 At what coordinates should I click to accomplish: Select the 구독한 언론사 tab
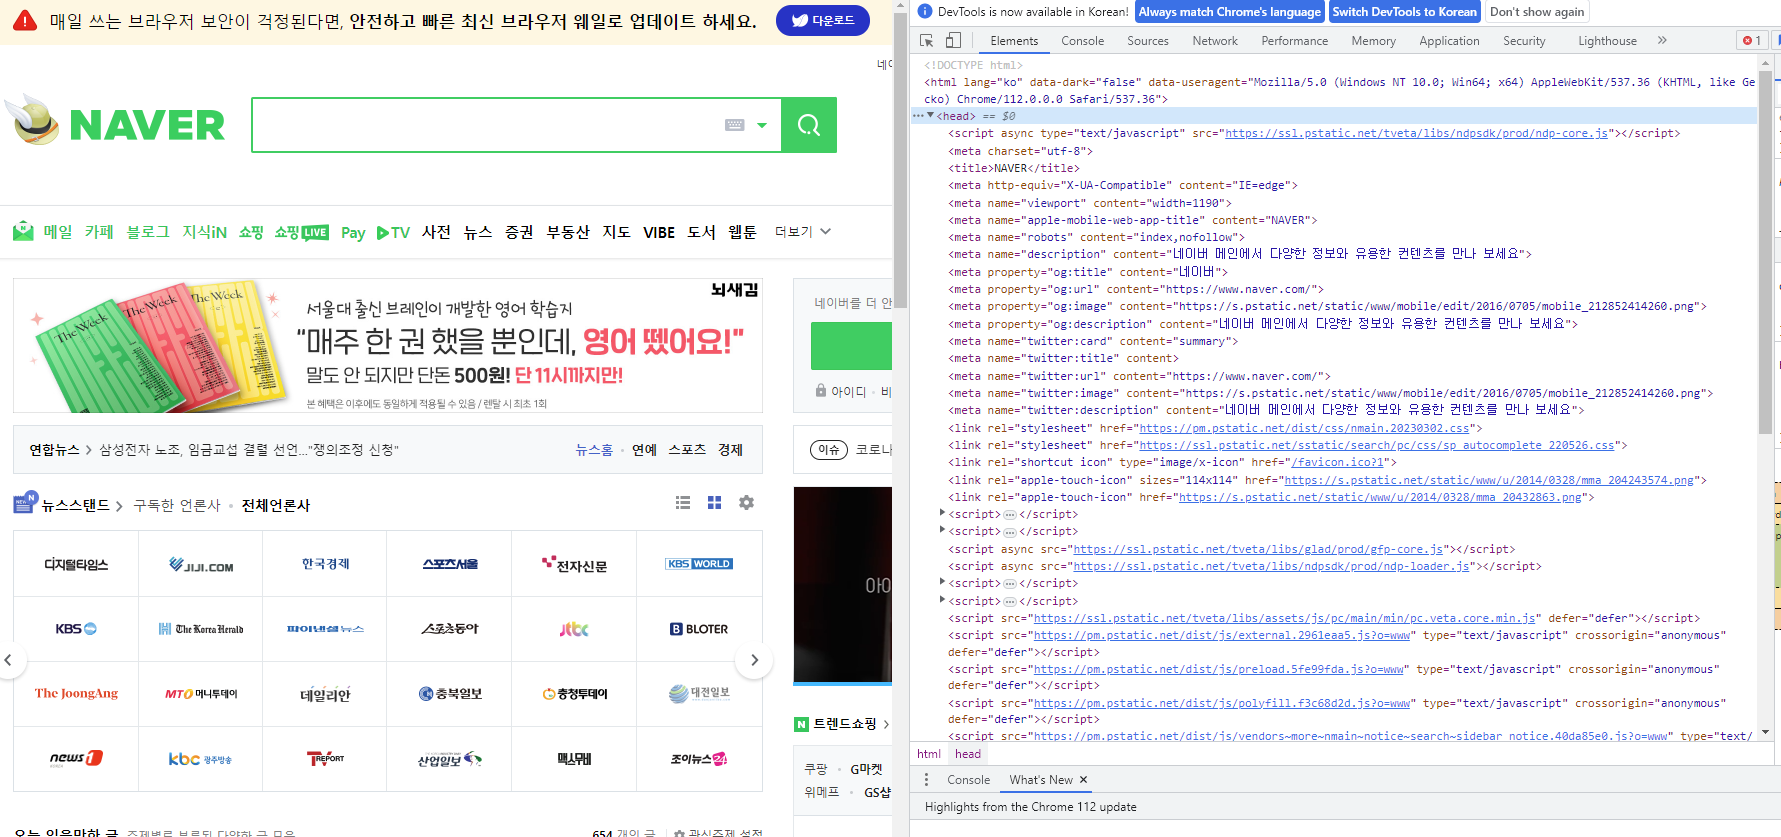[177, 505]
